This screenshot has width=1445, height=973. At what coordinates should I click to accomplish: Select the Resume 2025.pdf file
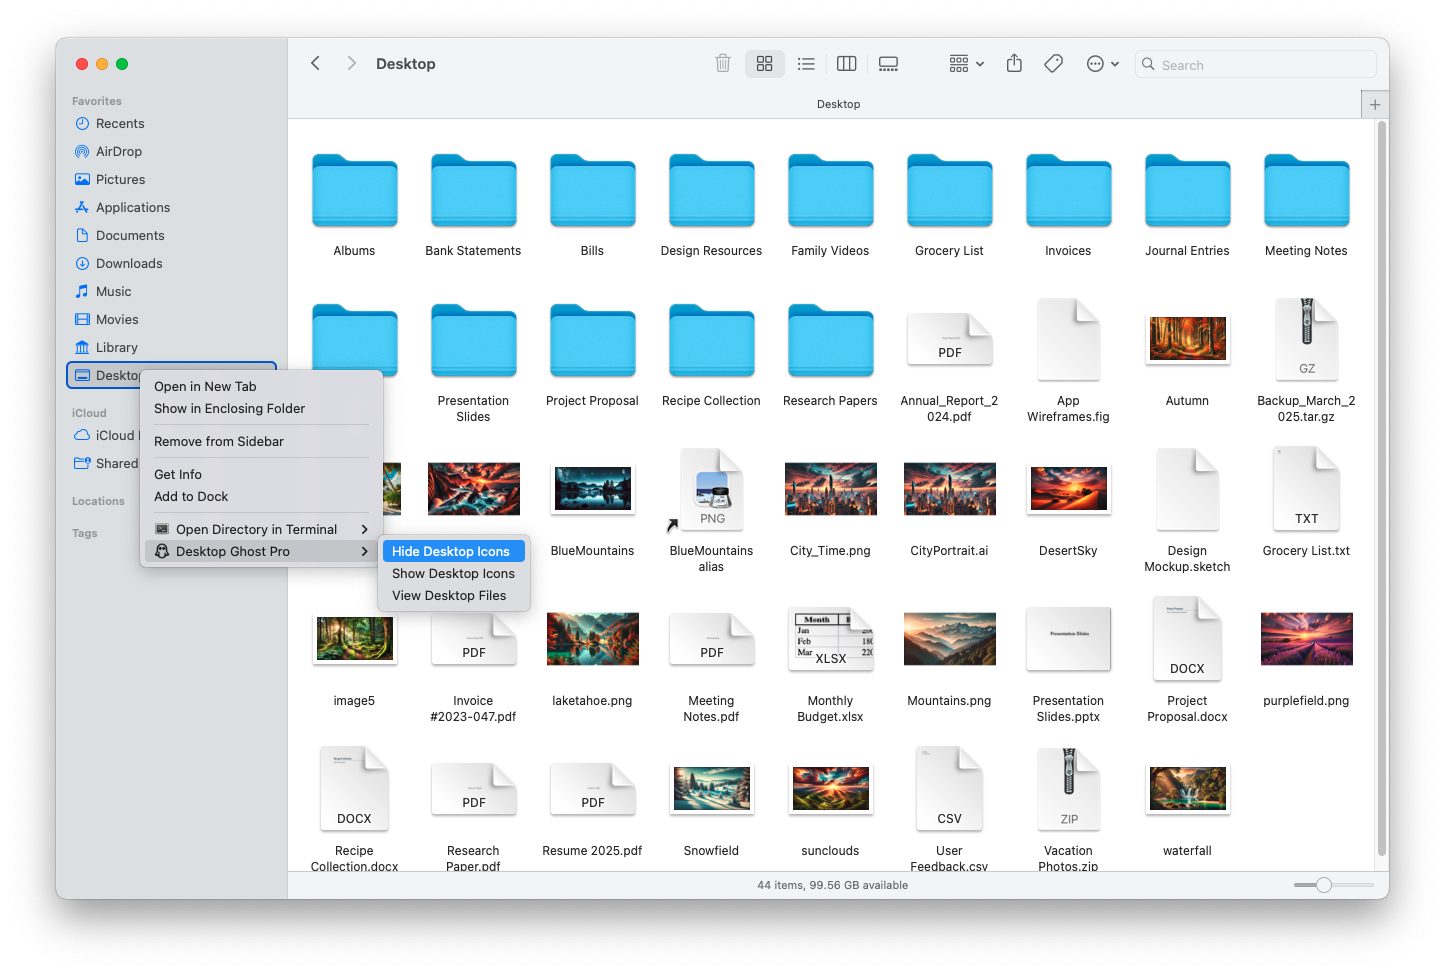(x=592, y=811)
